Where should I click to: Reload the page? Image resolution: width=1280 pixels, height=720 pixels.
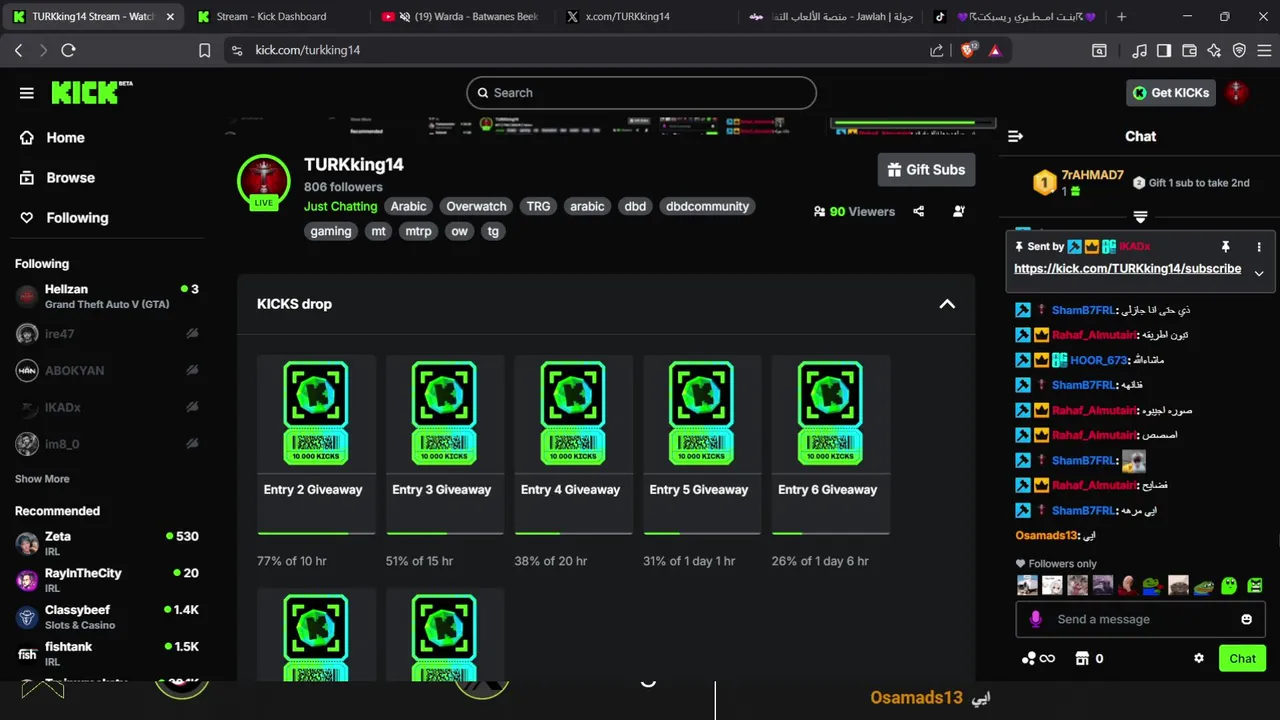coord(68,50)
